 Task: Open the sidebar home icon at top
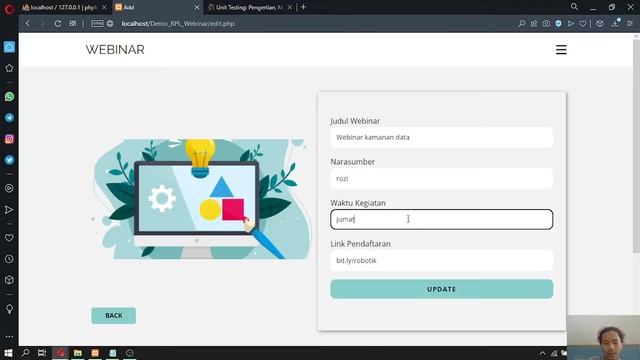[9, 47]
